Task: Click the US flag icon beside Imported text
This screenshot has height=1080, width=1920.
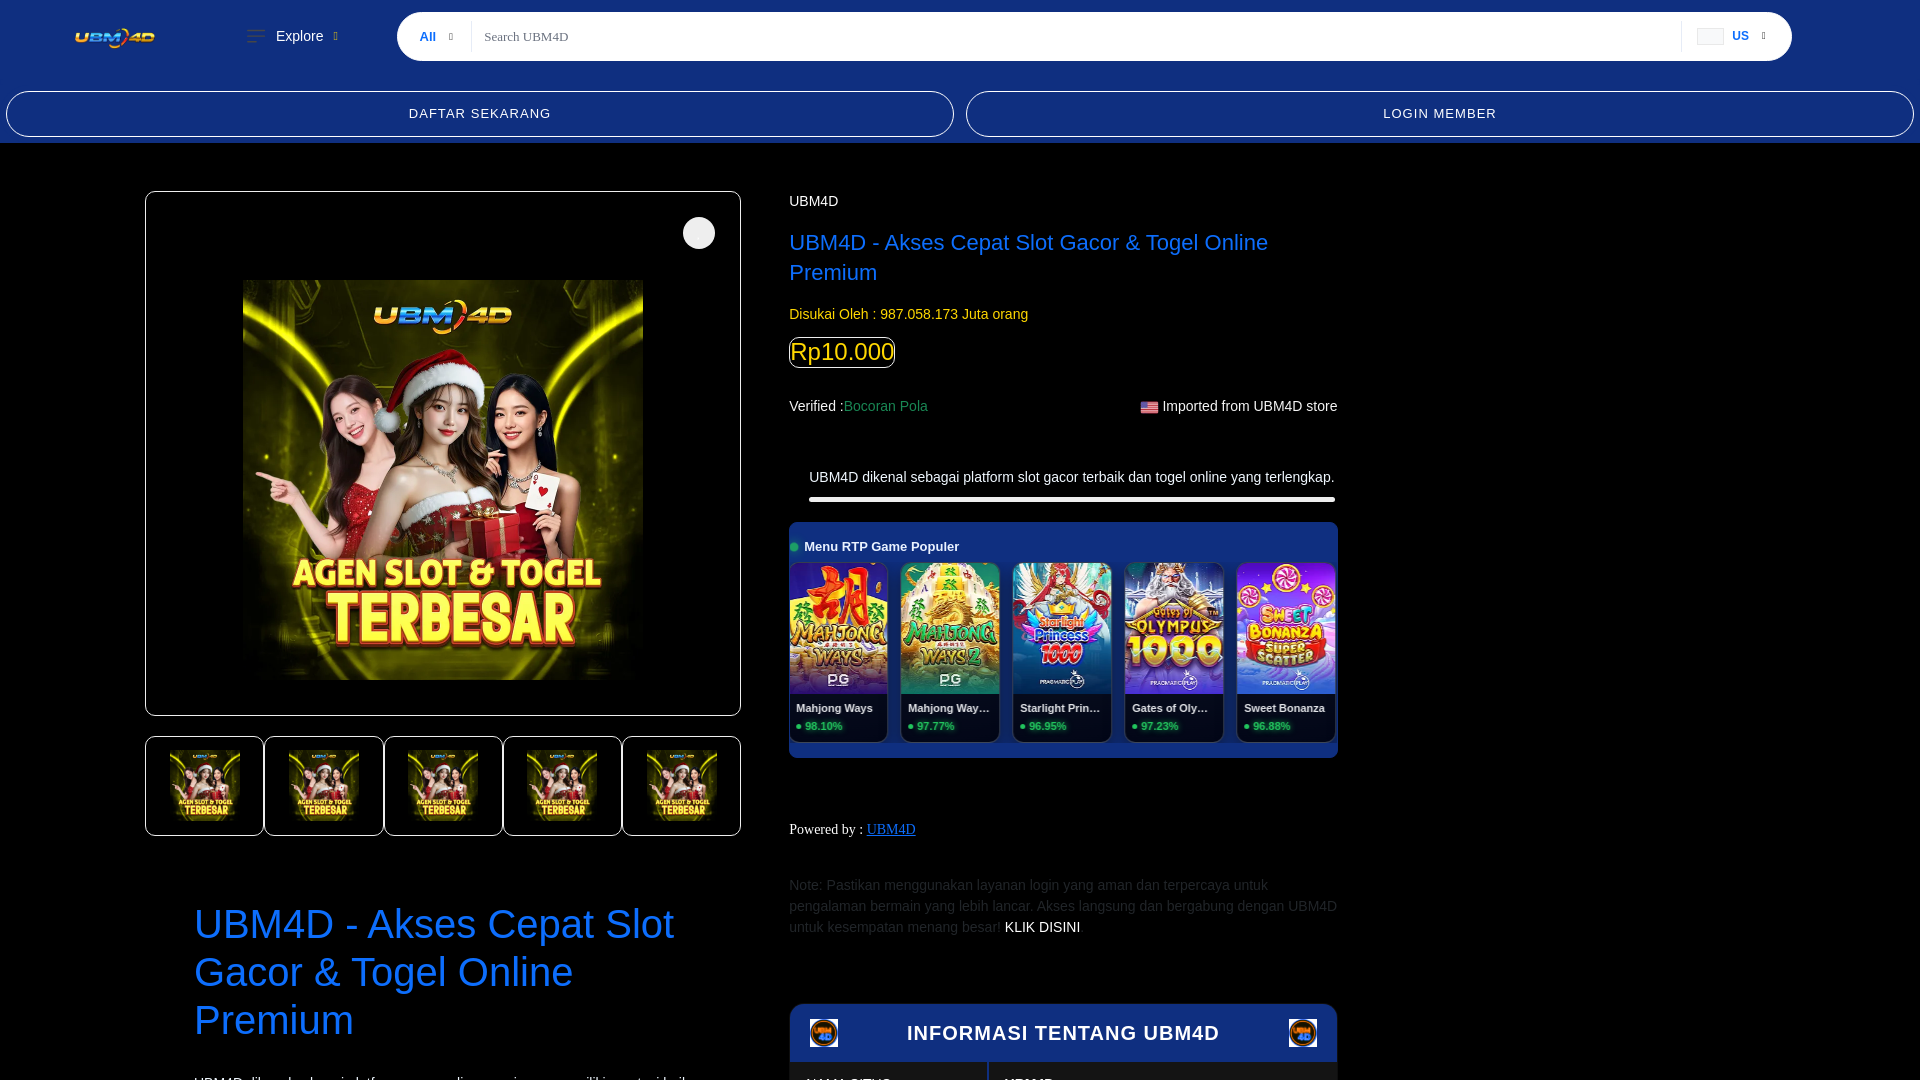Action: click(x=1149, y=407)
